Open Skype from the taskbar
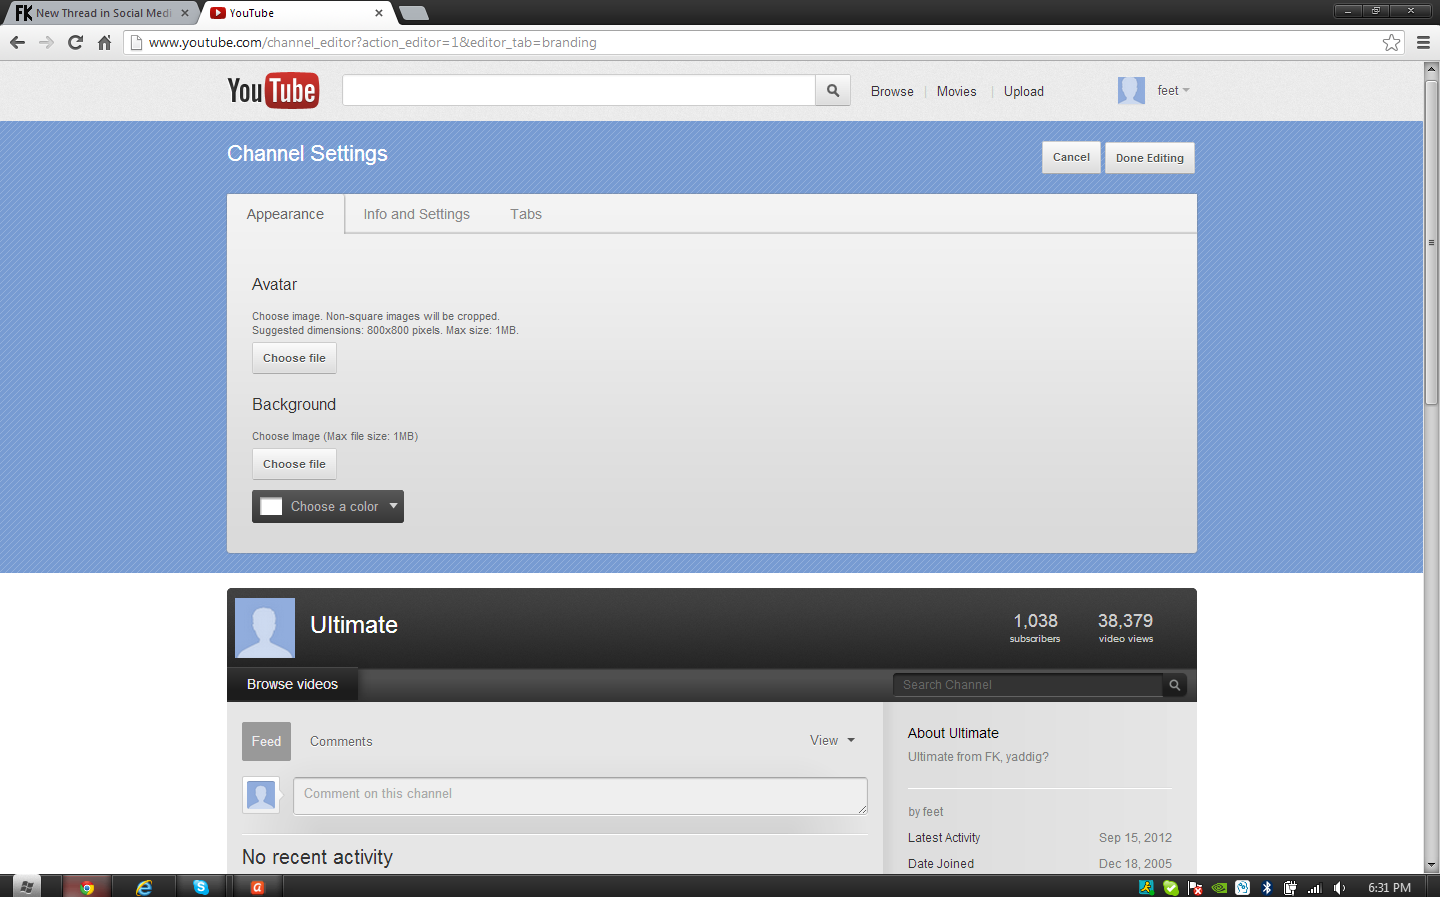The width and height of the screenshot is (1440, 897). pyautogui.click(x=201, y=887)
